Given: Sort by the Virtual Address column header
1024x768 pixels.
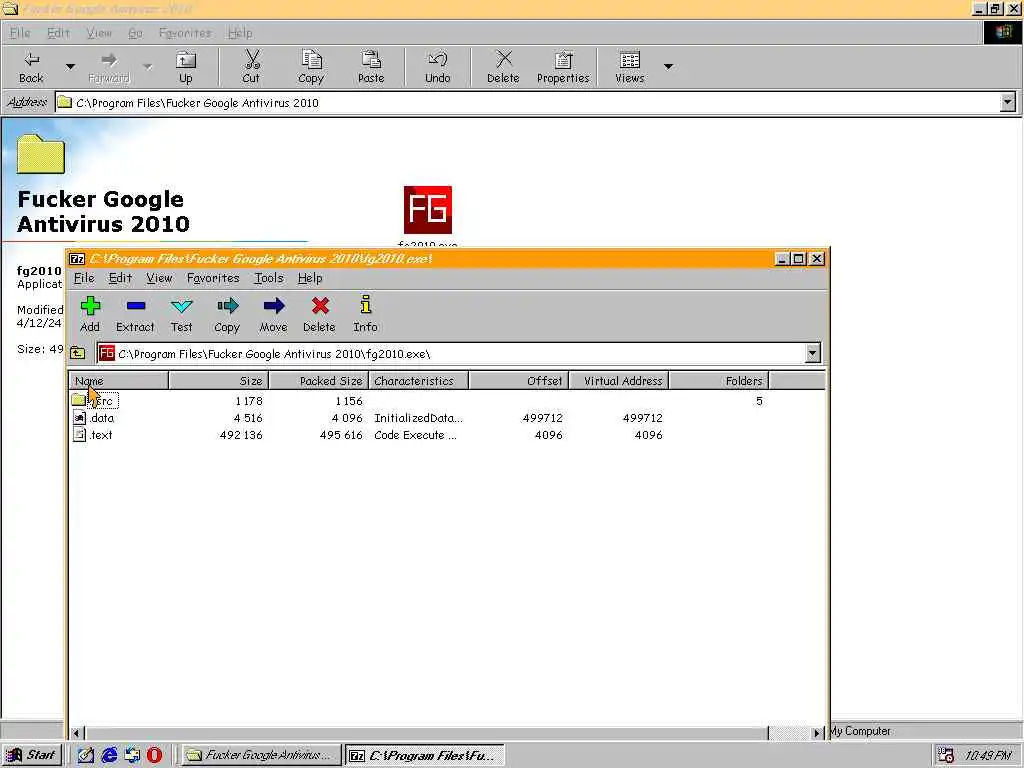Looking at the screenshot, I should pyautogui.click(x=619, y=381).
